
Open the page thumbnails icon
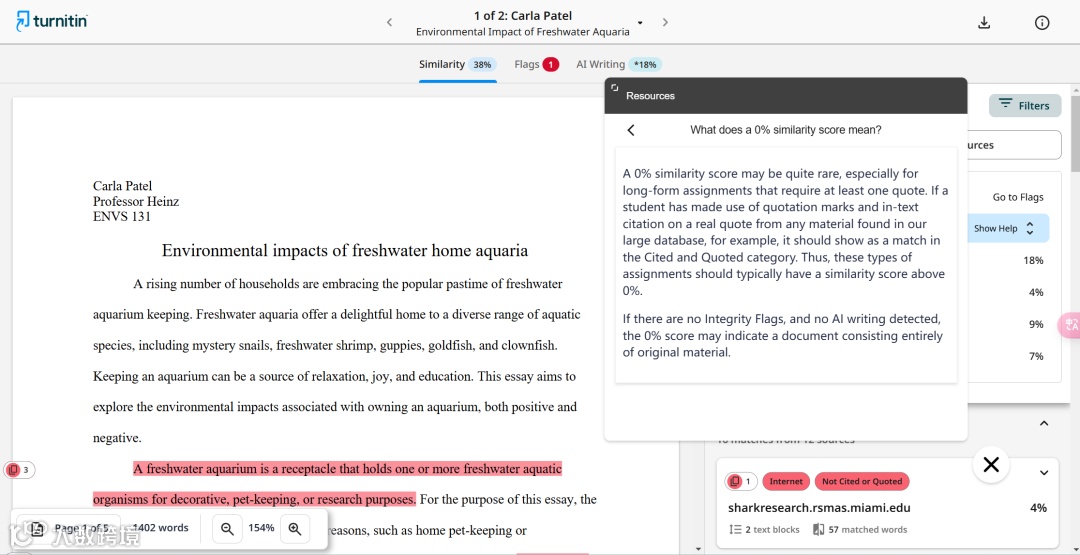(37, 529)
